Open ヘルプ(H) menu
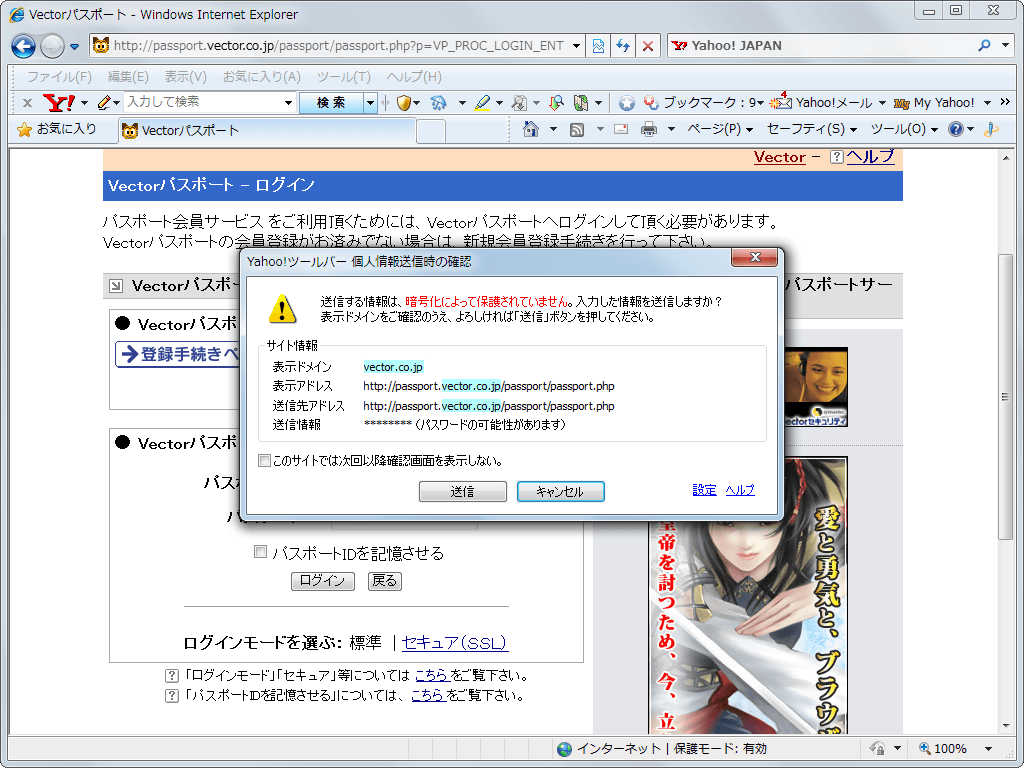This screenshot has width=1024, height=768. (414, 76)
